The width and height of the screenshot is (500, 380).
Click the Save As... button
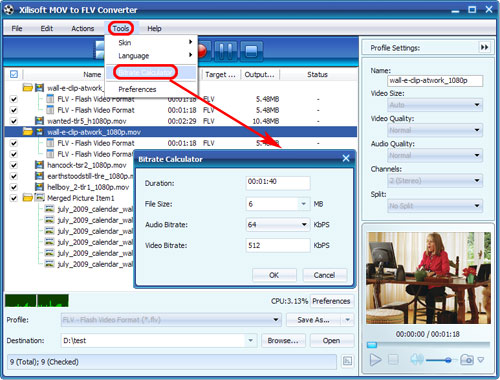(313, 320)
